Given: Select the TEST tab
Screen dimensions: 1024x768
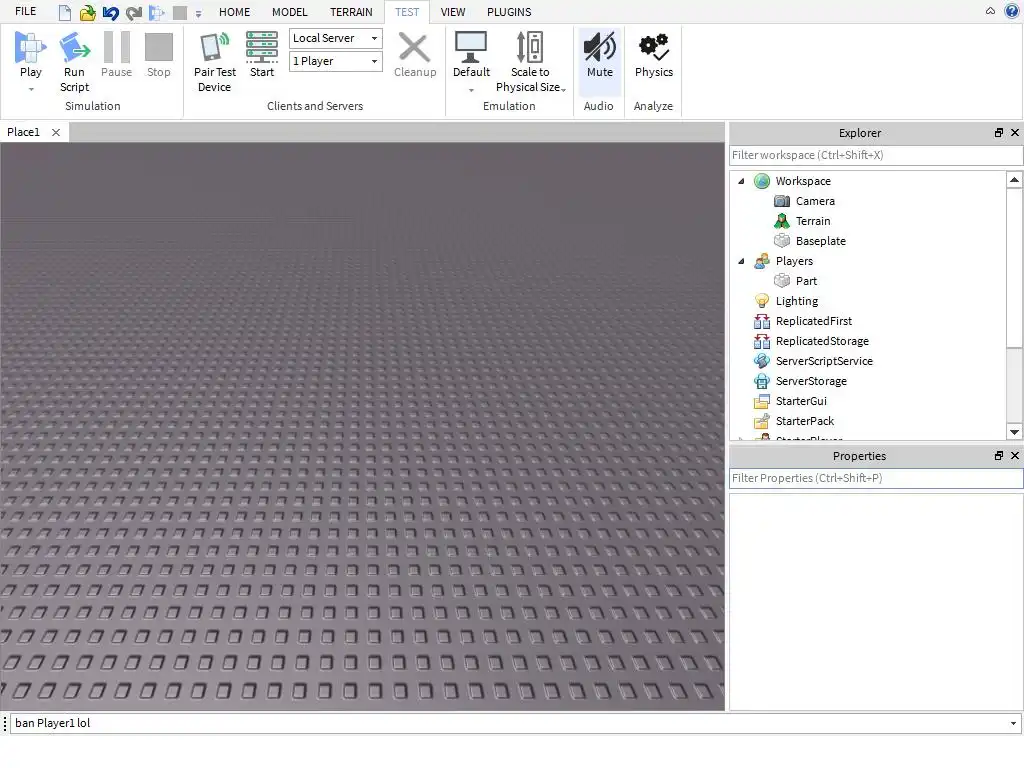Looking at the screenshot, I should coord(407,12).
